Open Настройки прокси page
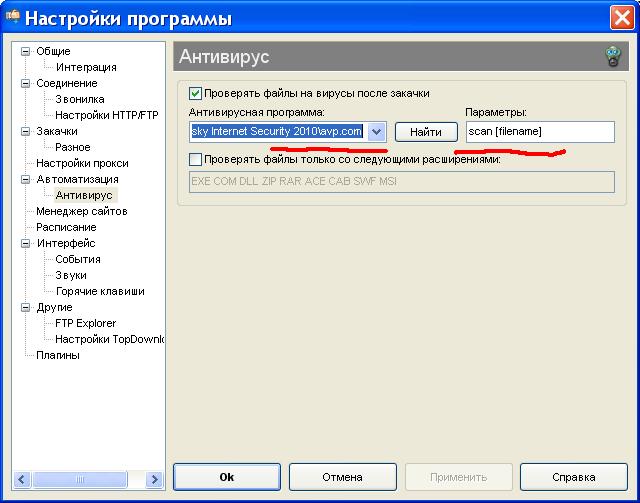Image resolution: width=640 pixels, height=503 pixels. click(82, 163)
